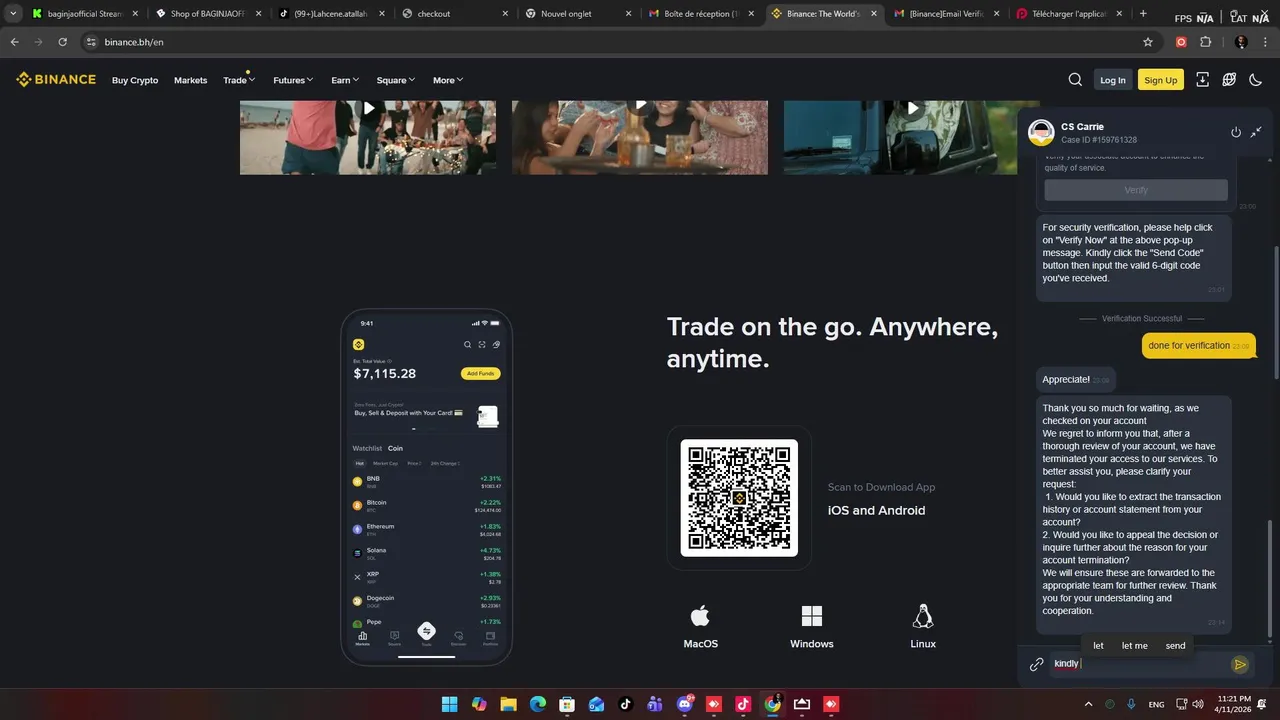Click the ENG language indicator
The height and width of the screenshot is (720, 1280).
click(x=1156, y=704)
